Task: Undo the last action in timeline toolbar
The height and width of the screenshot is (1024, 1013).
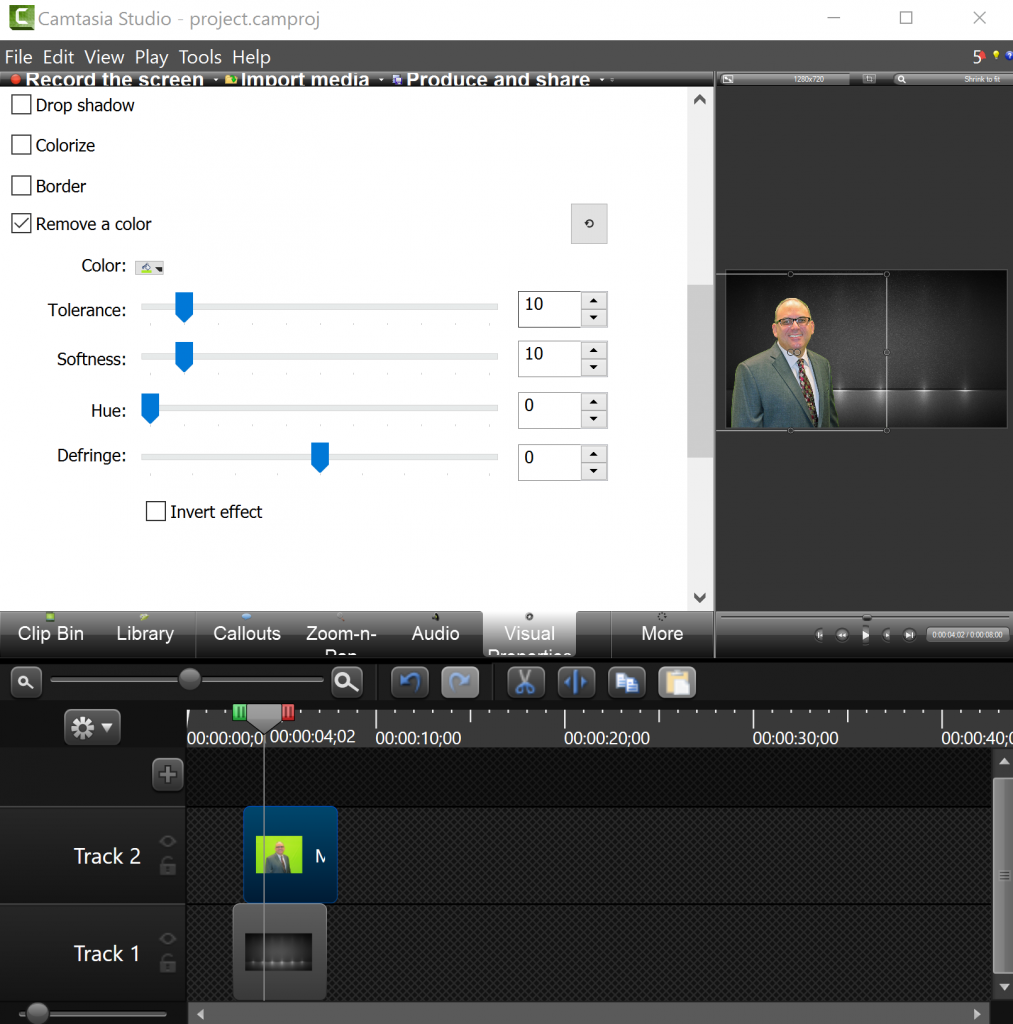Action: (x=410, y=682)
